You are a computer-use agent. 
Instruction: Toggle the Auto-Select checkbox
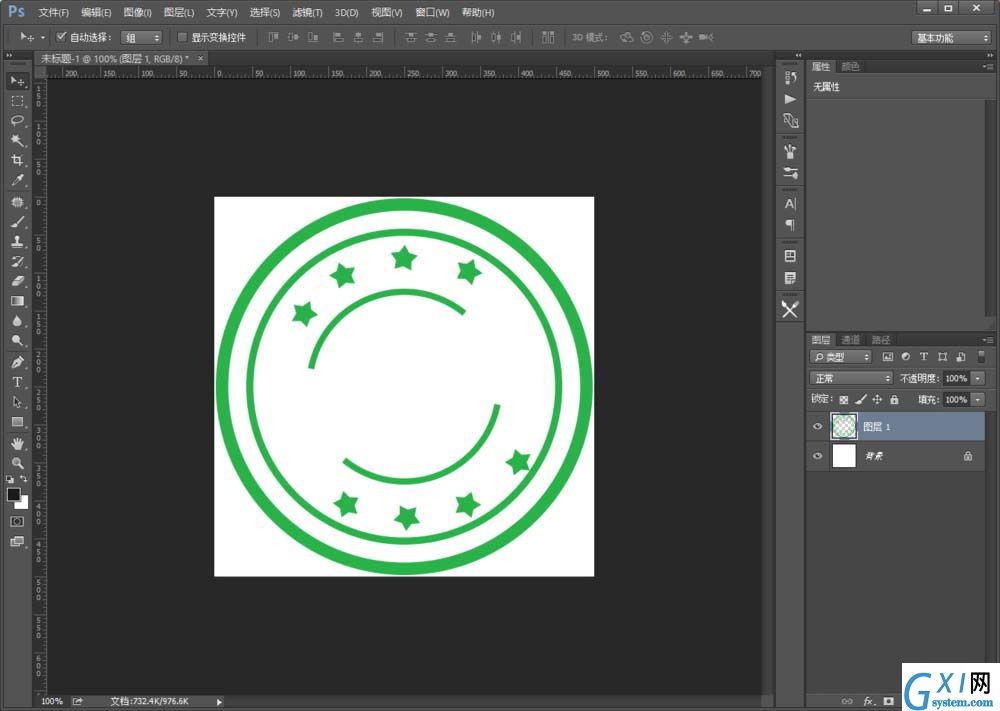point(61,37)
